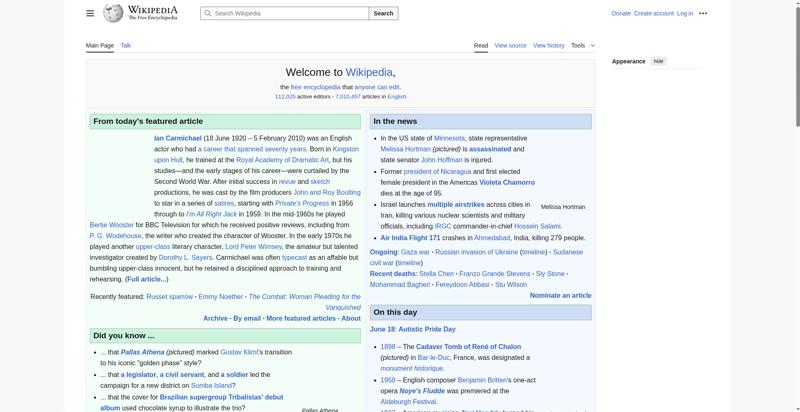This screenshot has height=412, width=800.
Task: Click the Search button
Action: tap(383, 13)
